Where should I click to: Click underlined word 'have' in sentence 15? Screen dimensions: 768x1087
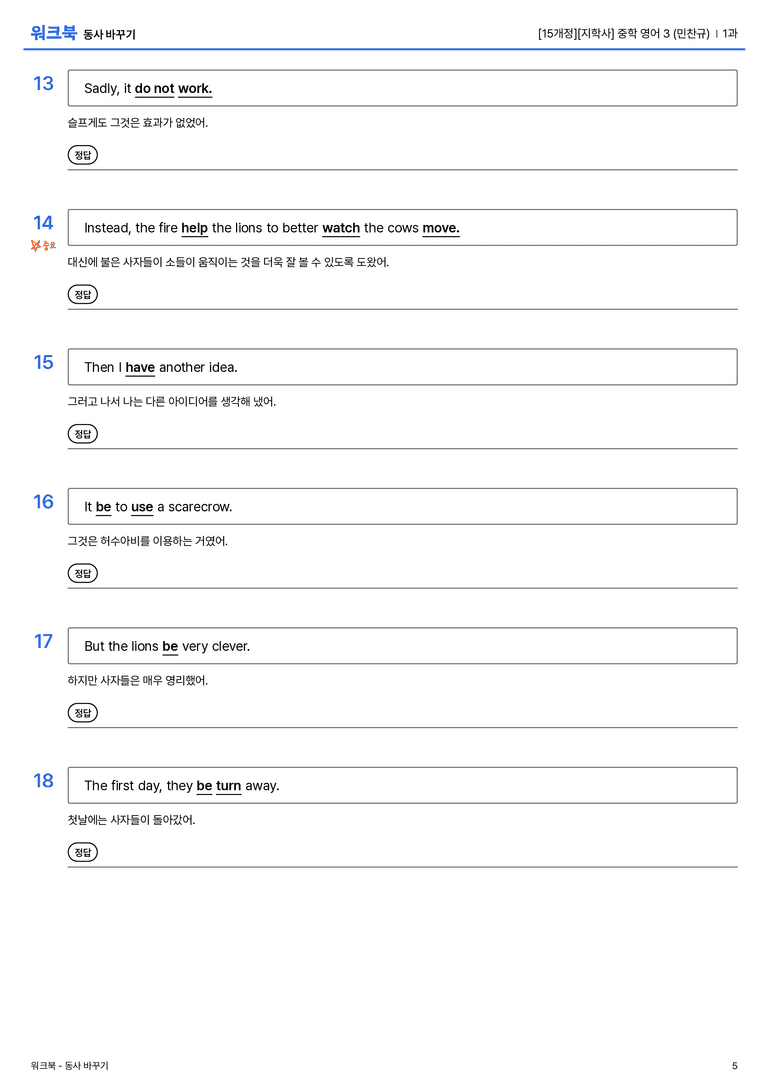(140, 367)
